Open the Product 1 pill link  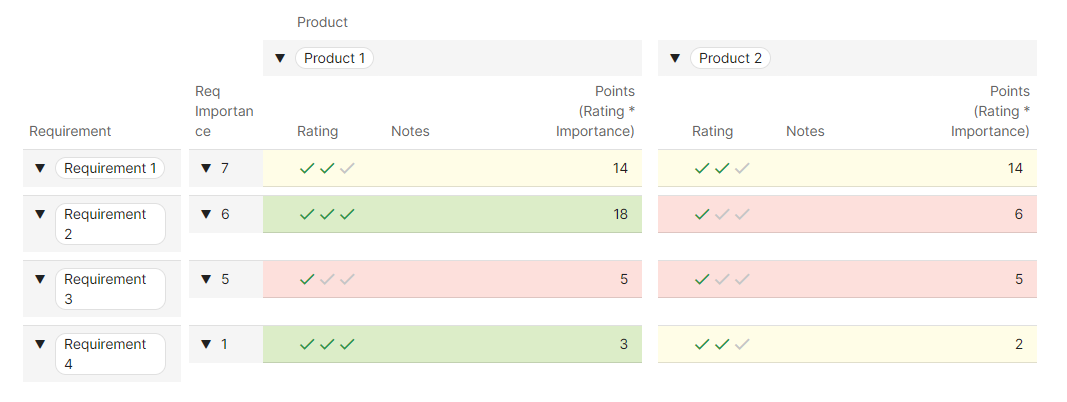coord(334,58)
